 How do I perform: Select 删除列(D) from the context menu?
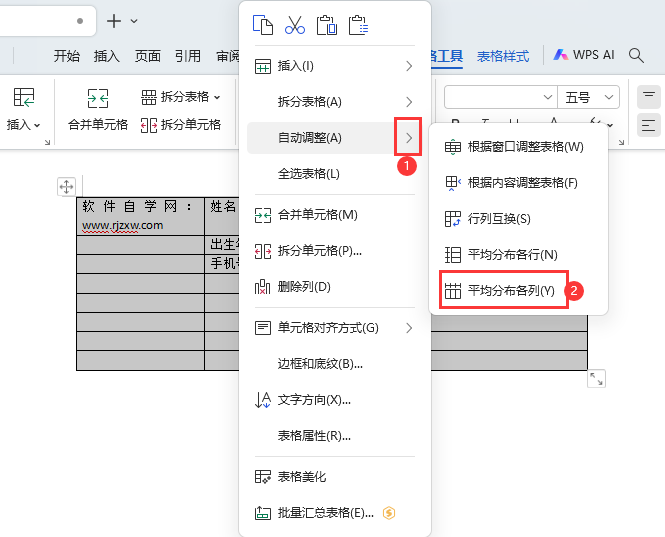[x=335, y=287]
